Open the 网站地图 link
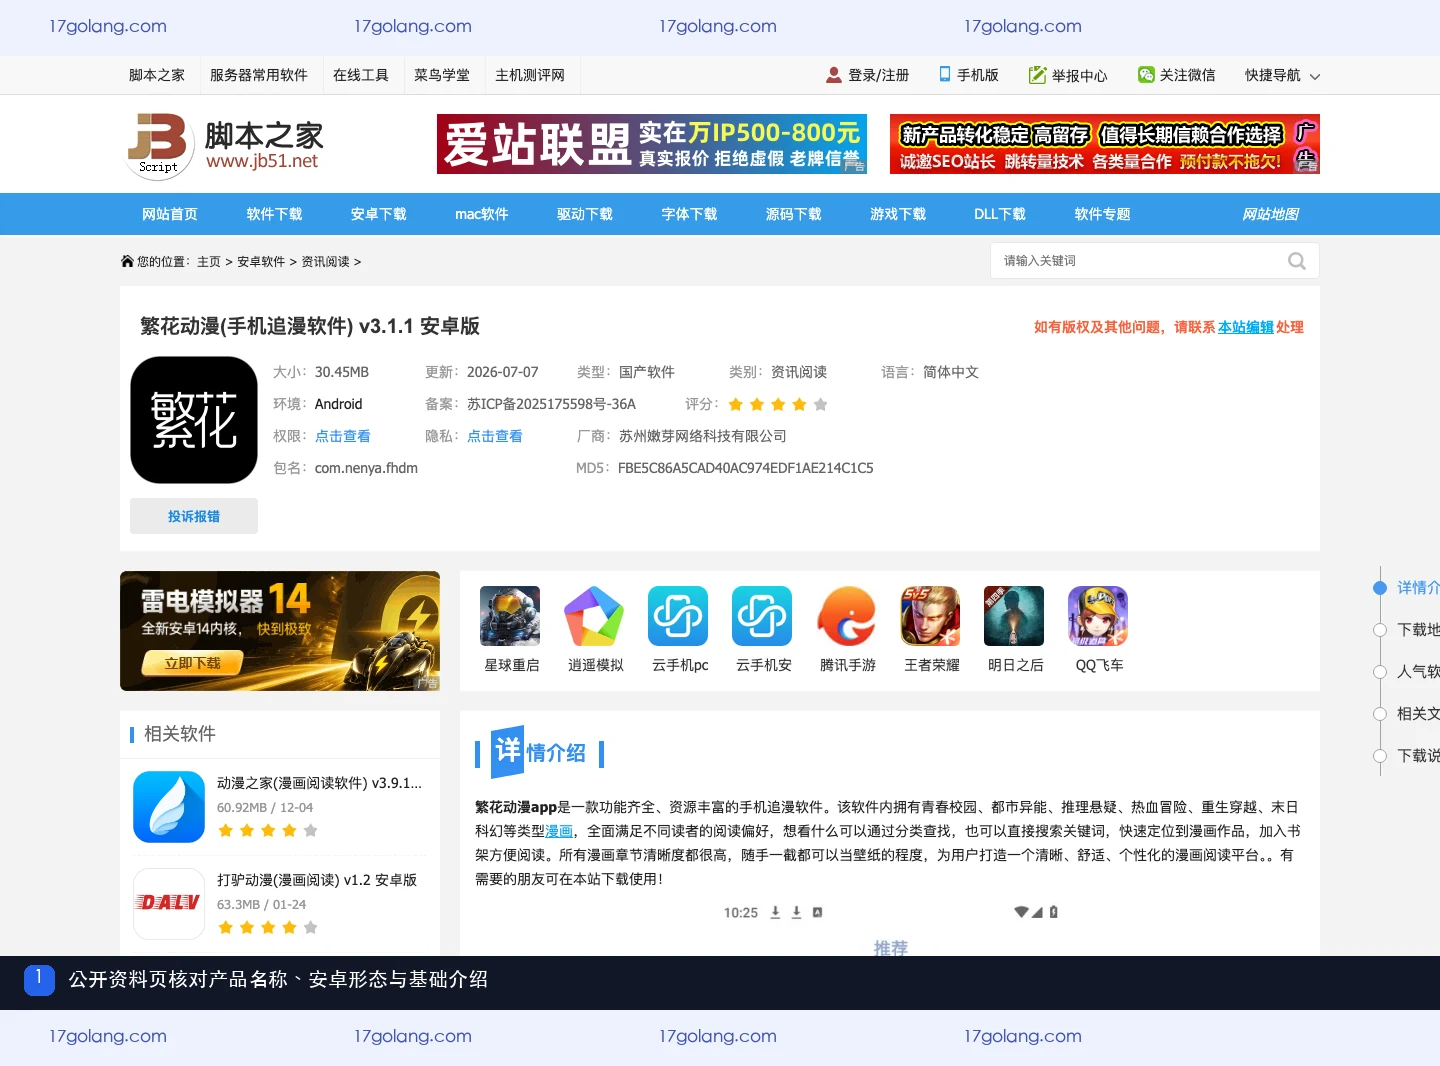1440x1066 pixels. click(x=1270, y=214)
